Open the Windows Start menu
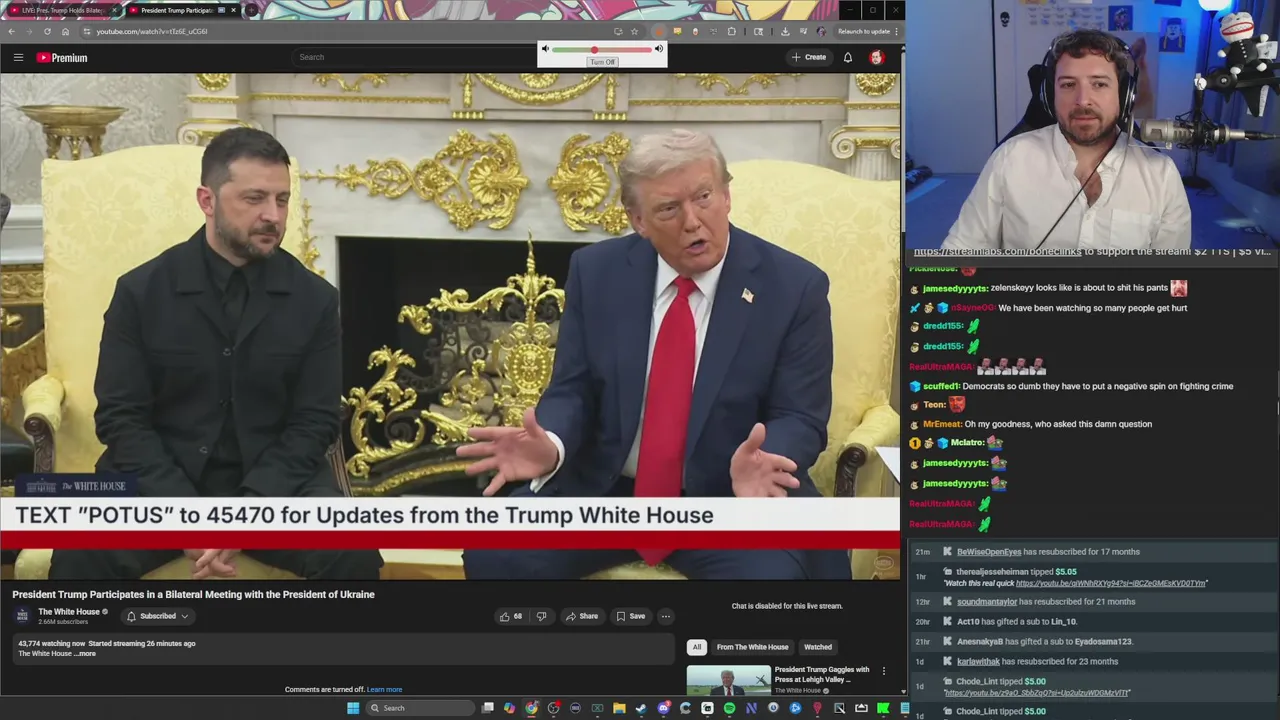 [353, 708]
